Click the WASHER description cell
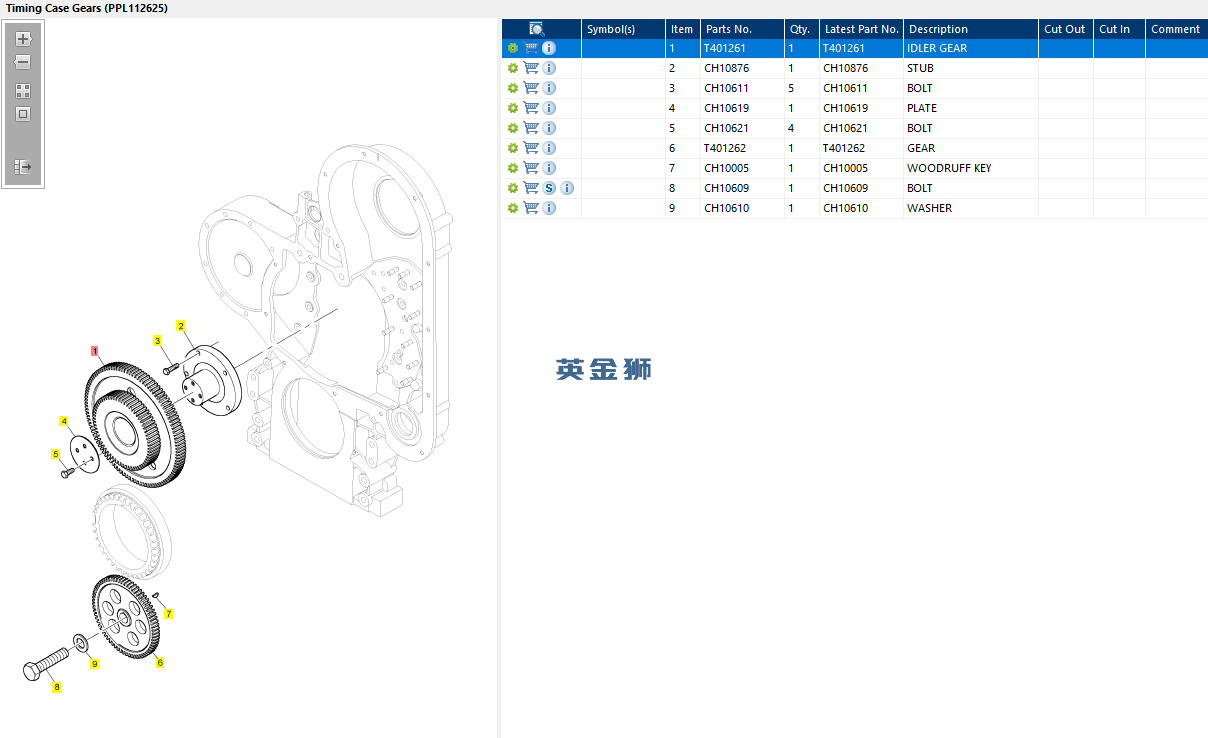The image size is (1208, 738). coord(971,208)
